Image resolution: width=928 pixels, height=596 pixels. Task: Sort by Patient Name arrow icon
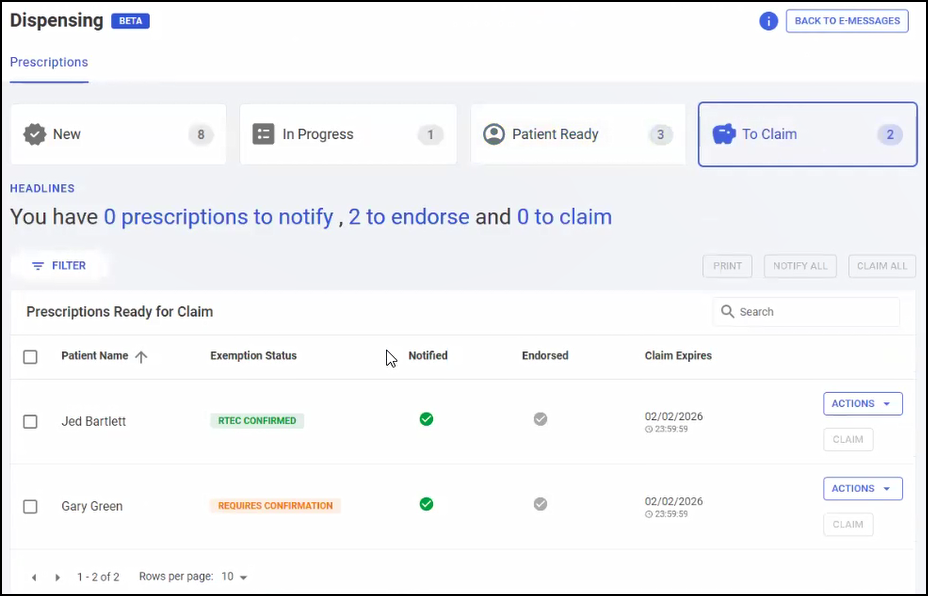tap(141, 356)
